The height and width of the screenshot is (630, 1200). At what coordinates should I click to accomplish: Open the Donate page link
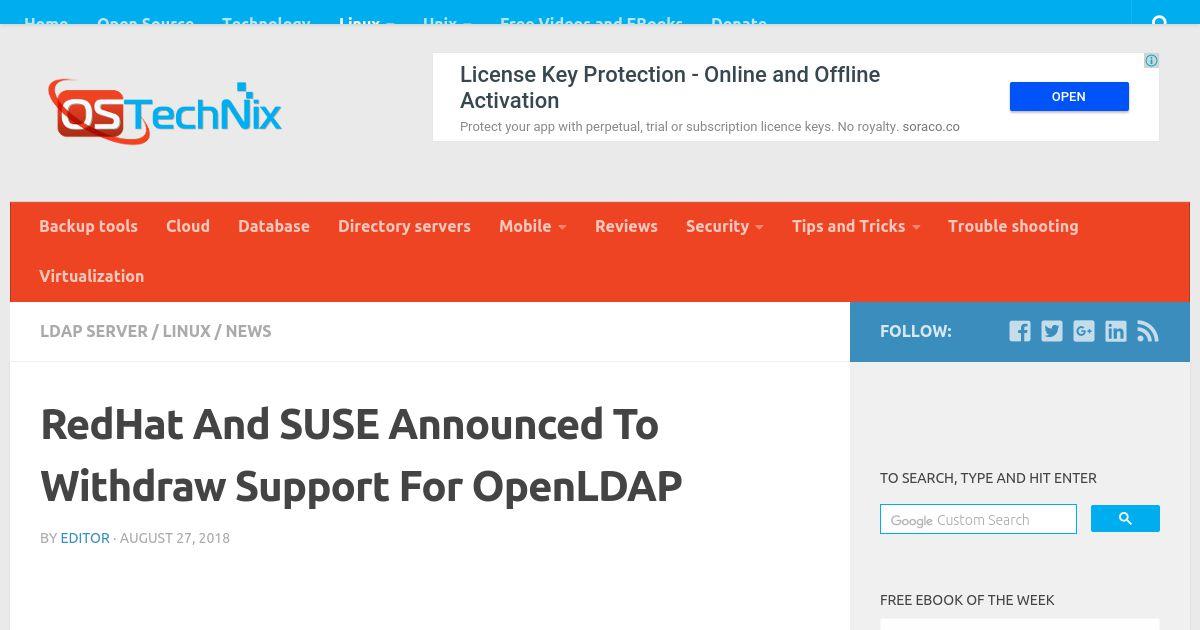tap(739, 22)
